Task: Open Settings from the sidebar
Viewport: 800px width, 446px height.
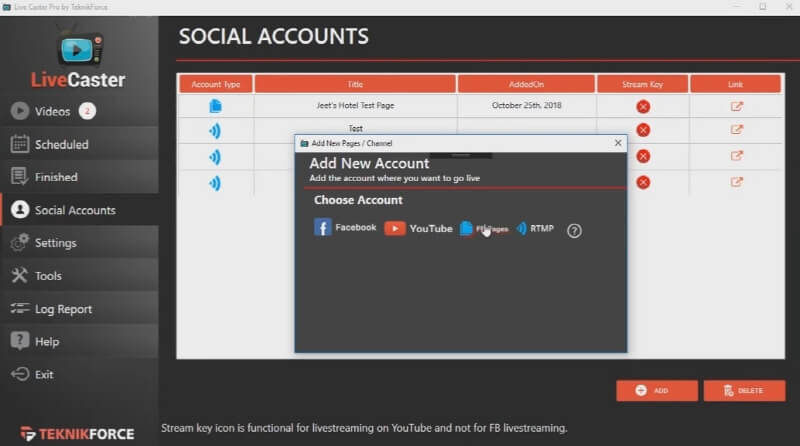Action: coord(79,243)
